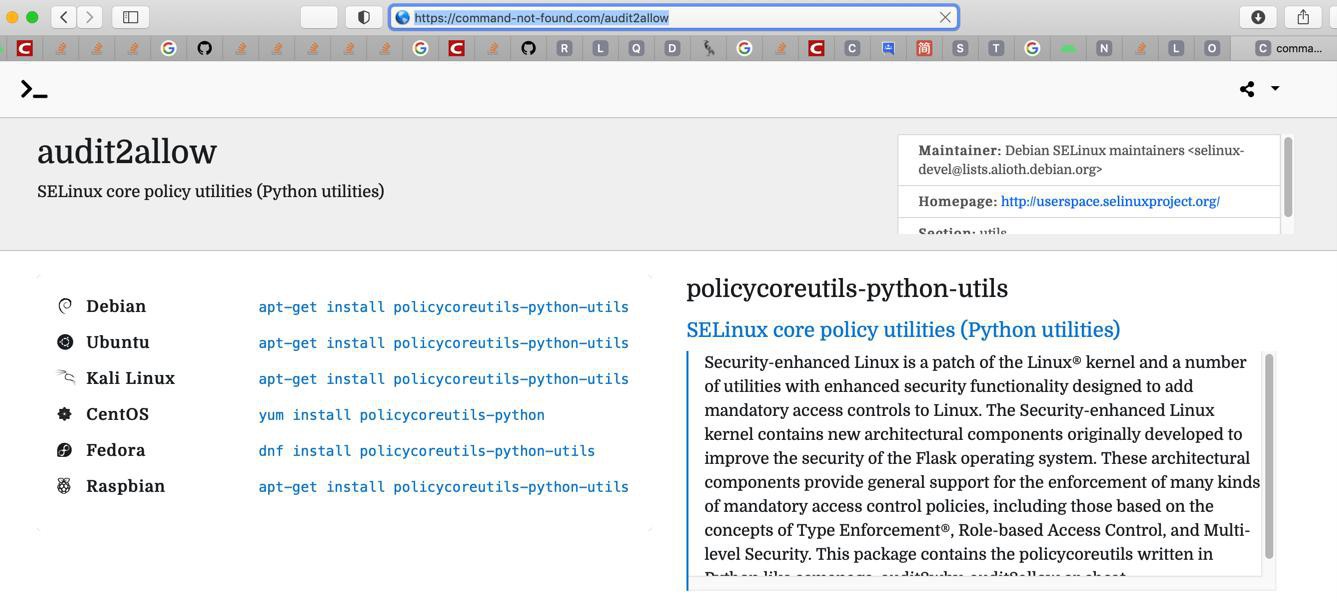Open the userspace.selinuxproject.org homepage link

coord(1110,201)
